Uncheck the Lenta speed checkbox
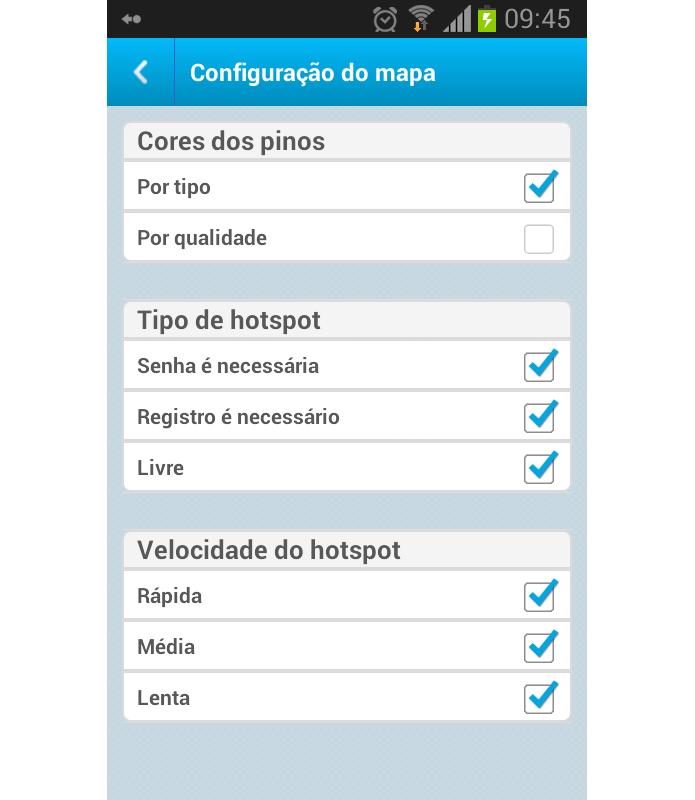The height and width of the screenshot is (800, 695). click(539, 698)
